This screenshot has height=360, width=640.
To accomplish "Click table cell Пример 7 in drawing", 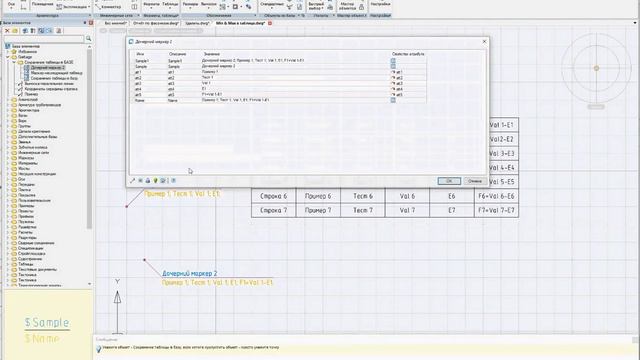I will pyautogui.click(x=318, y=211).
